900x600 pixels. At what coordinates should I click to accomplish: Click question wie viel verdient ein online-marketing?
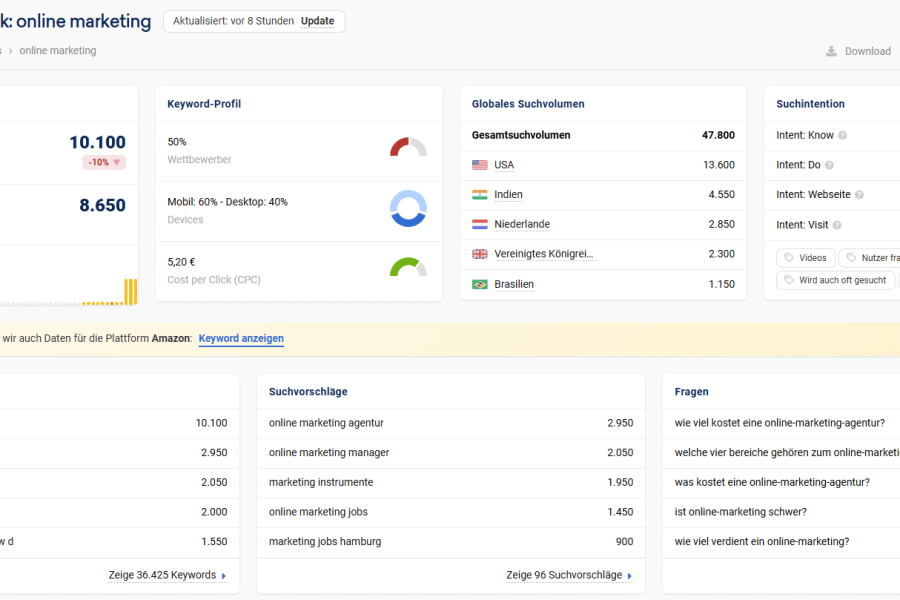pos(762,541)
